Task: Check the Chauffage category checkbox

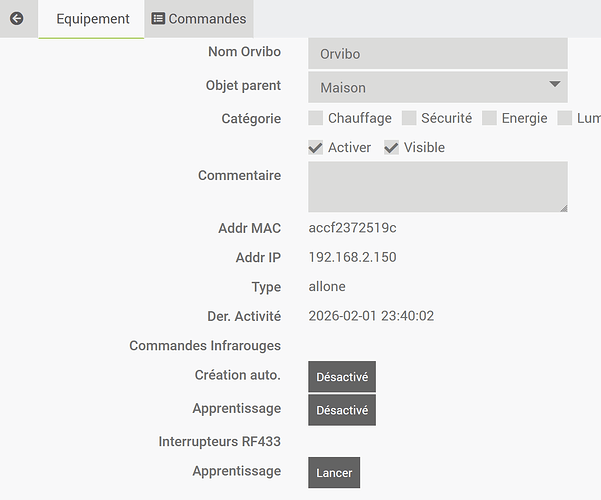Action: (x=316, y=118)
